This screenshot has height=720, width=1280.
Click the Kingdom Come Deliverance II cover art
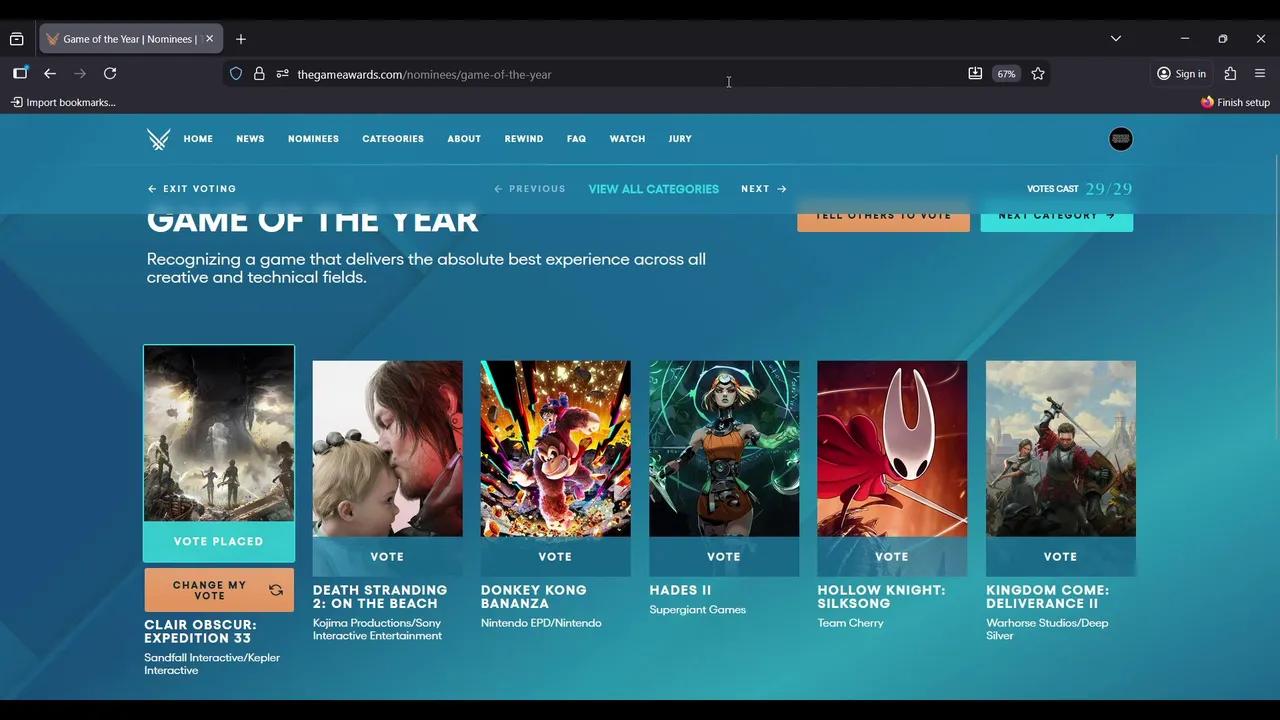(x=1061, y=449)
